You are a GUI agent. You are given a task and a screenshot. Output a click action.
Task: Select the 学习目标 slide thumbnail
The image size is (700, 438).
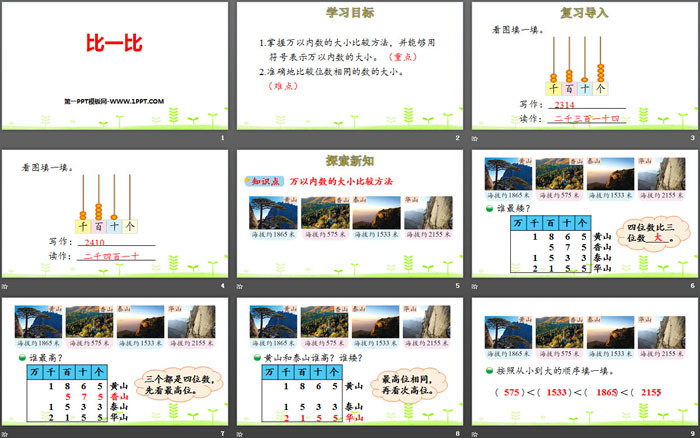point(349,70)
